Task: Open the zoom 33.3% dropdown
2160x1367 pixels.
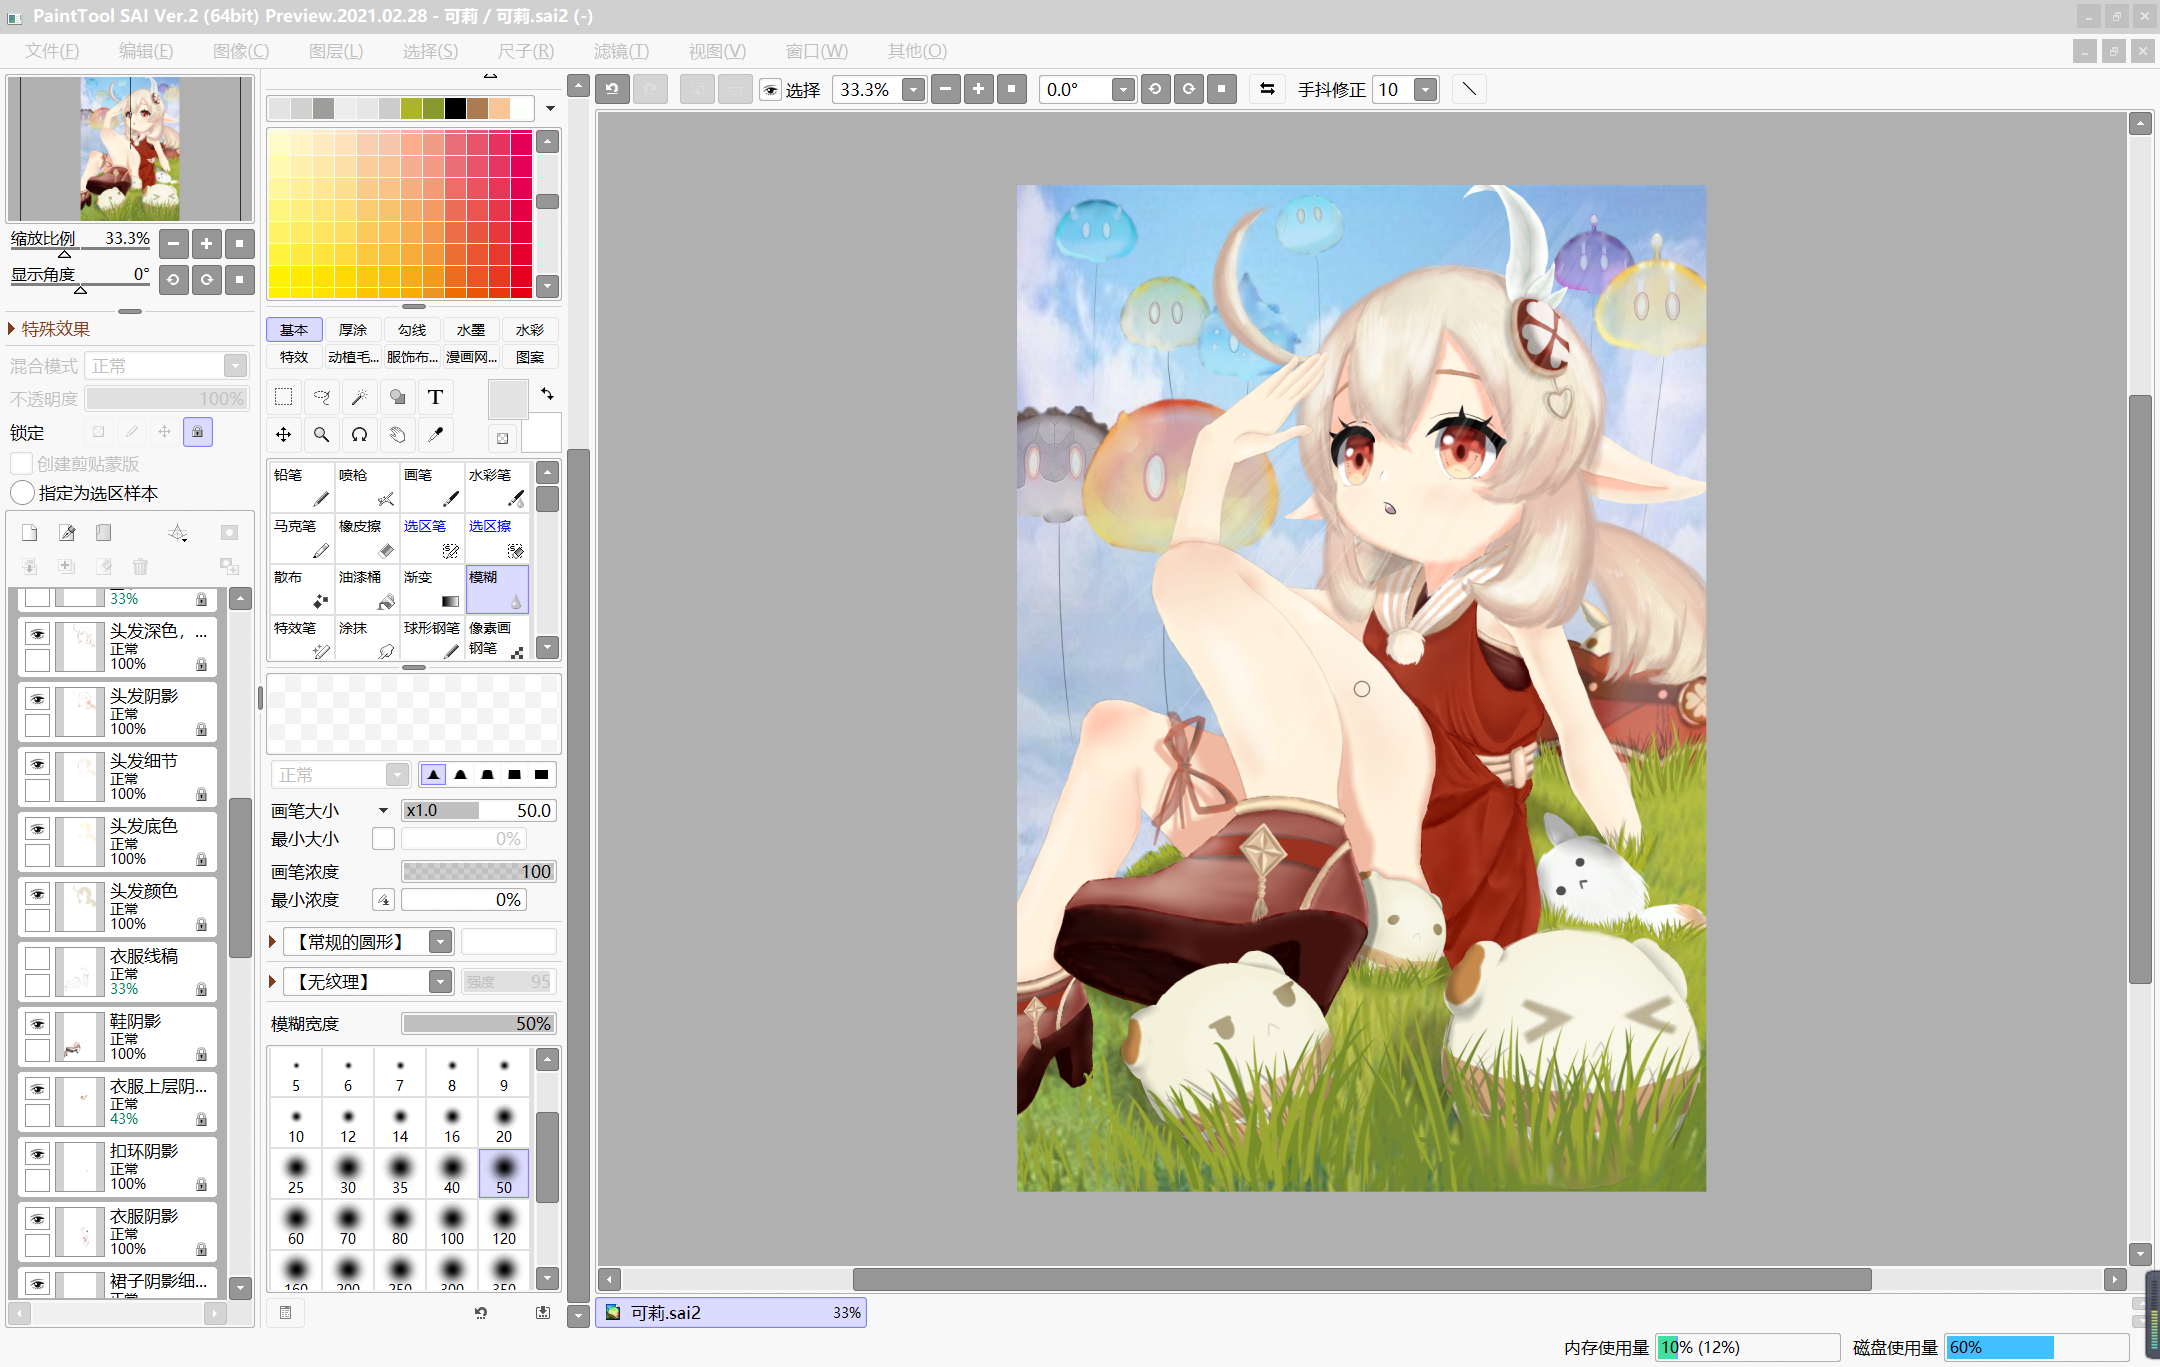Action: tap(913, 90)
